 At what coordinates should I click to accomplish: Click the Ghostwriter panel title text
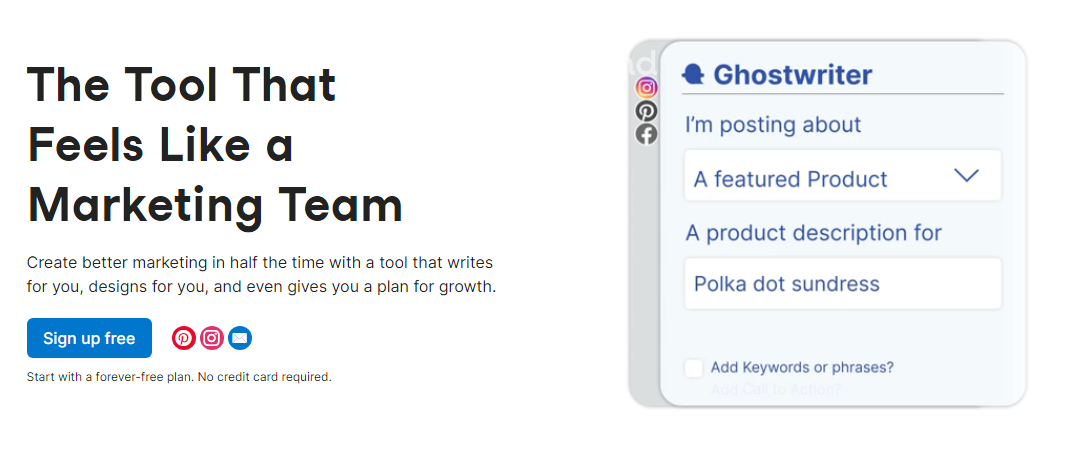(793, 74)
